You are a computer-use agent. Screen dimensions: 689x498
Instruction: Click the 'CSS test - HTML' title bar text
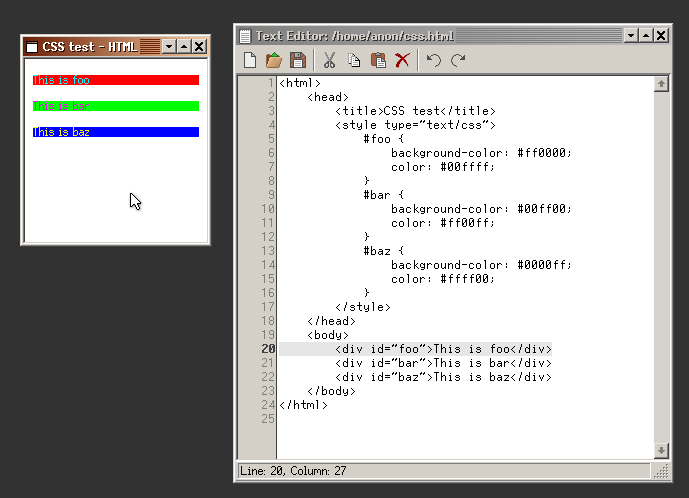[90, 47]
